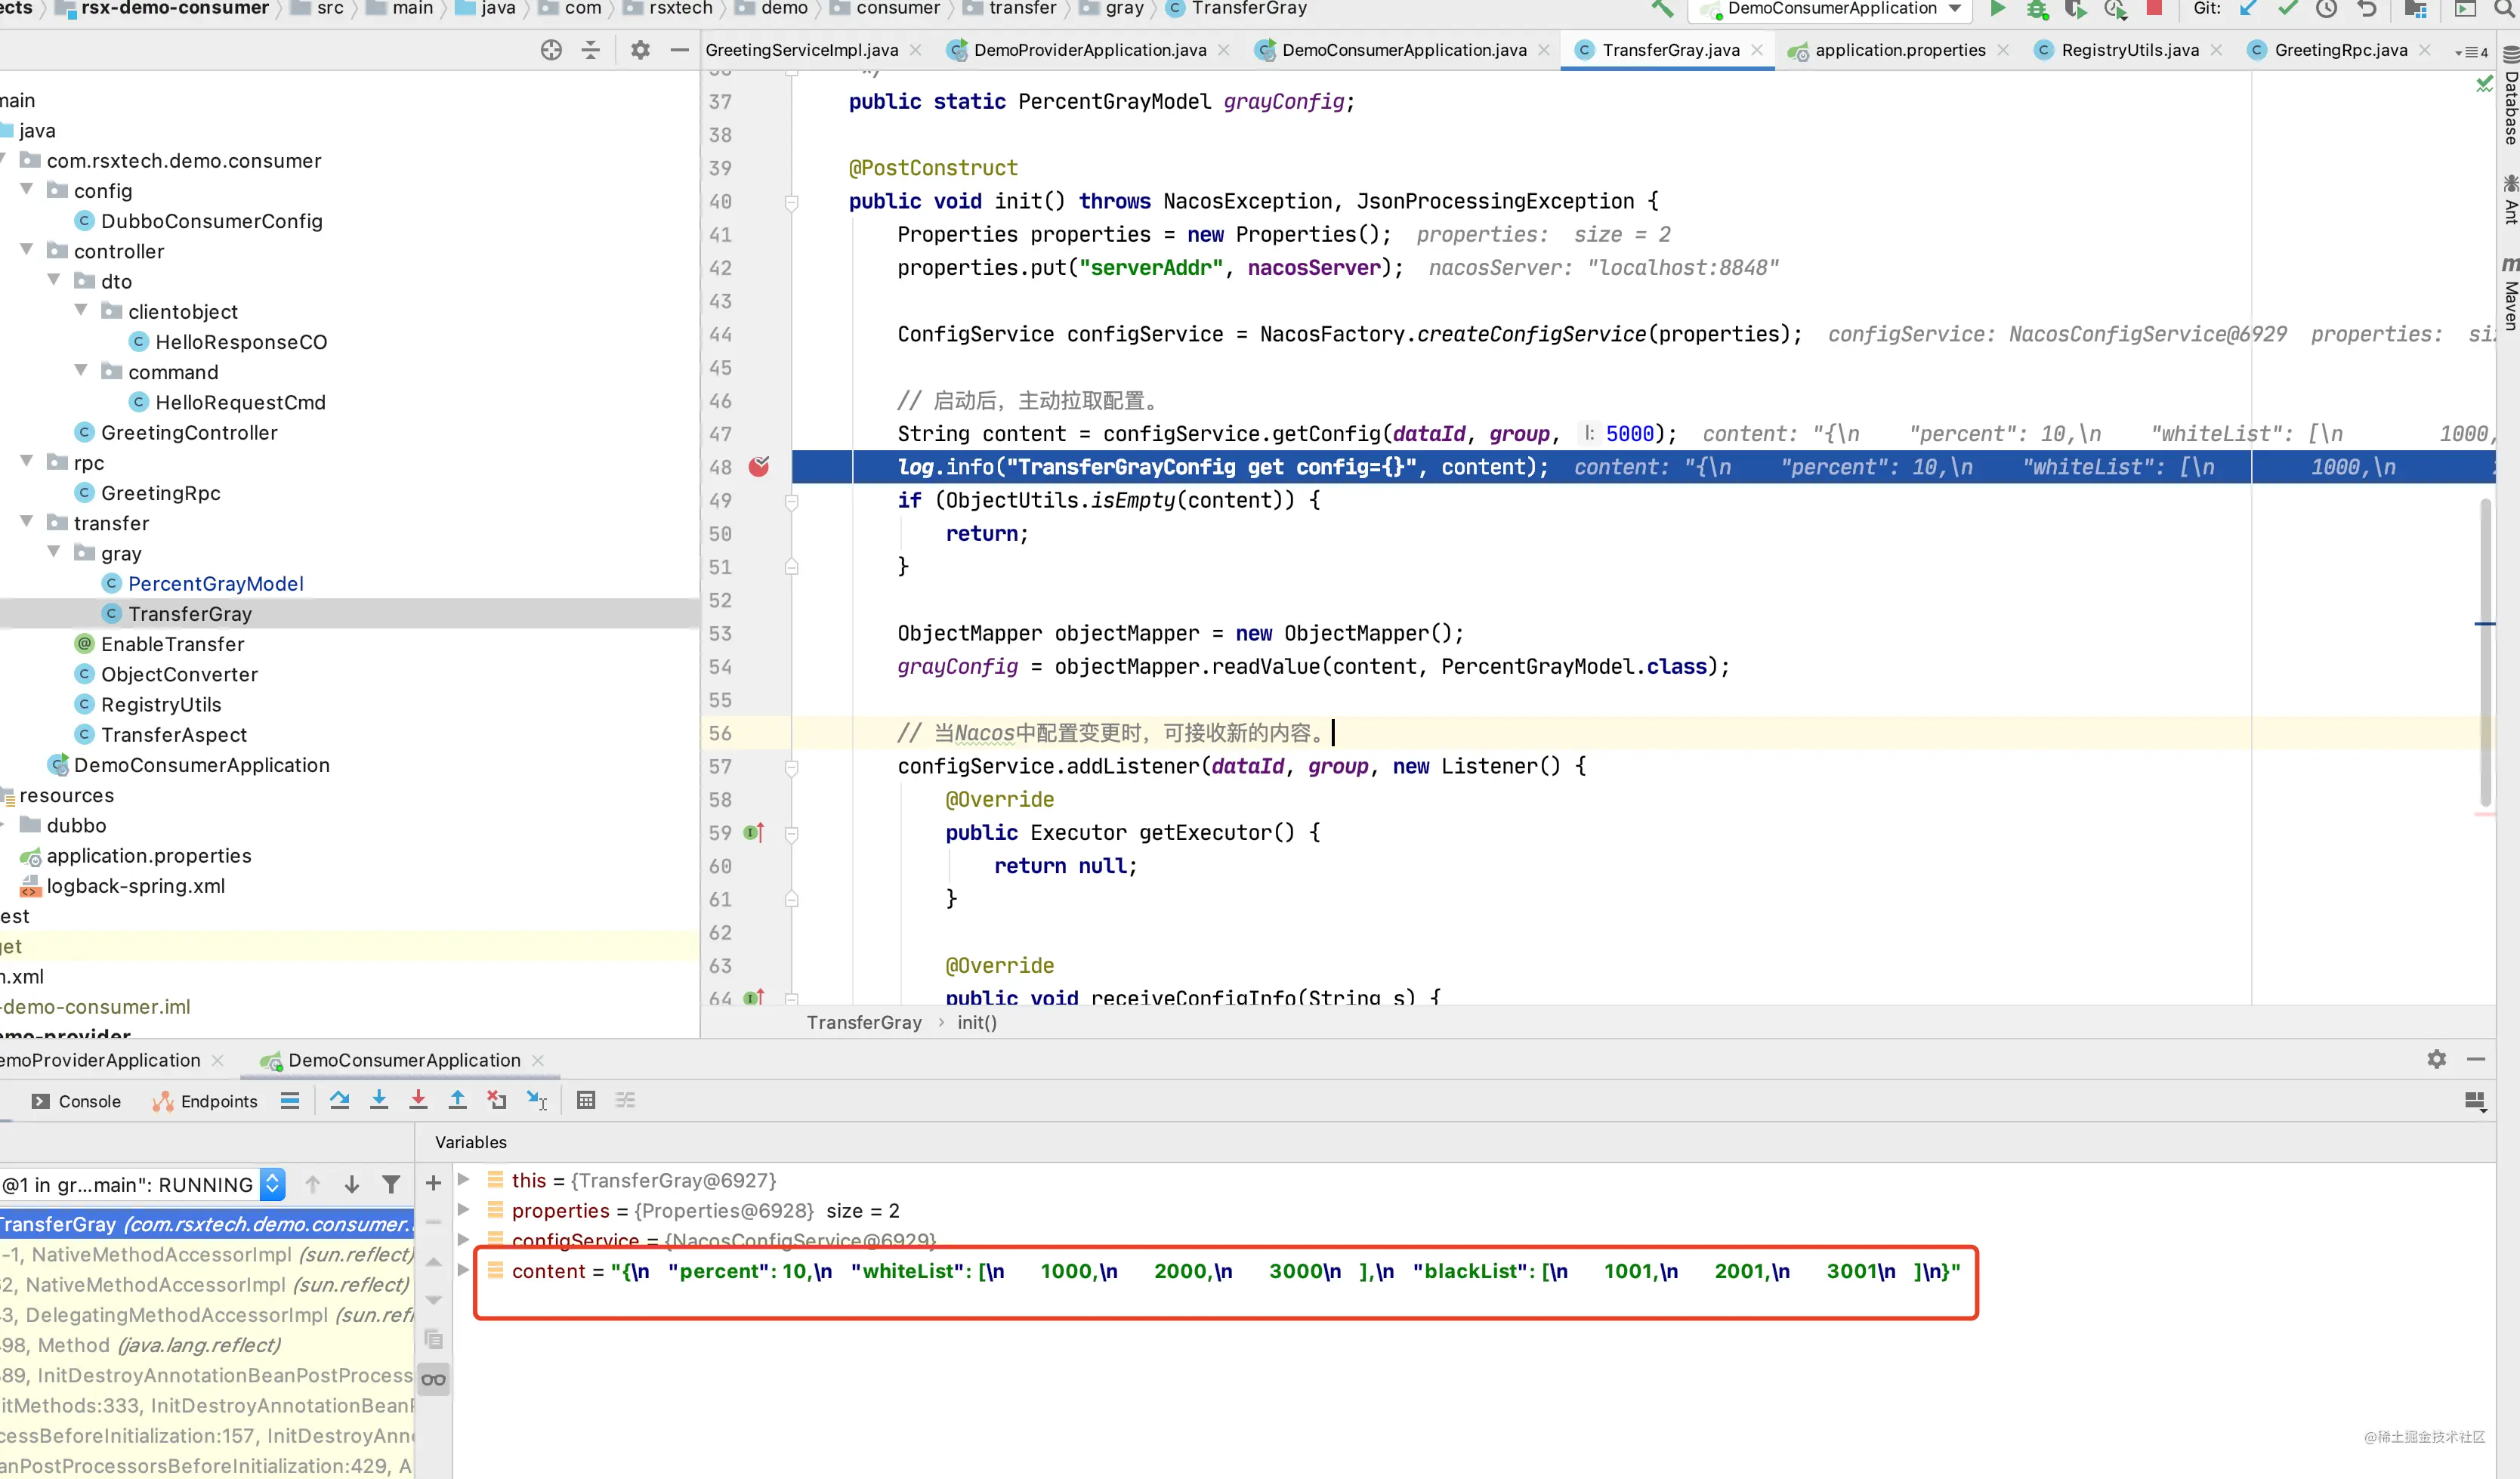Click Run to Cursor debugger icon
The image size is (2520, 1479).
[x=537, y=1100]
